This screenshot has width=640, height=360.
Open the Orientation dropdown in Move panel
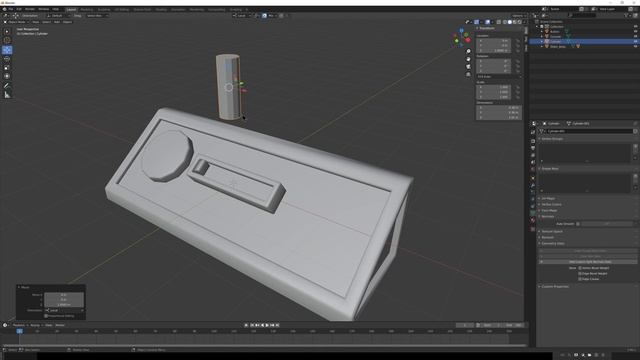64,310
